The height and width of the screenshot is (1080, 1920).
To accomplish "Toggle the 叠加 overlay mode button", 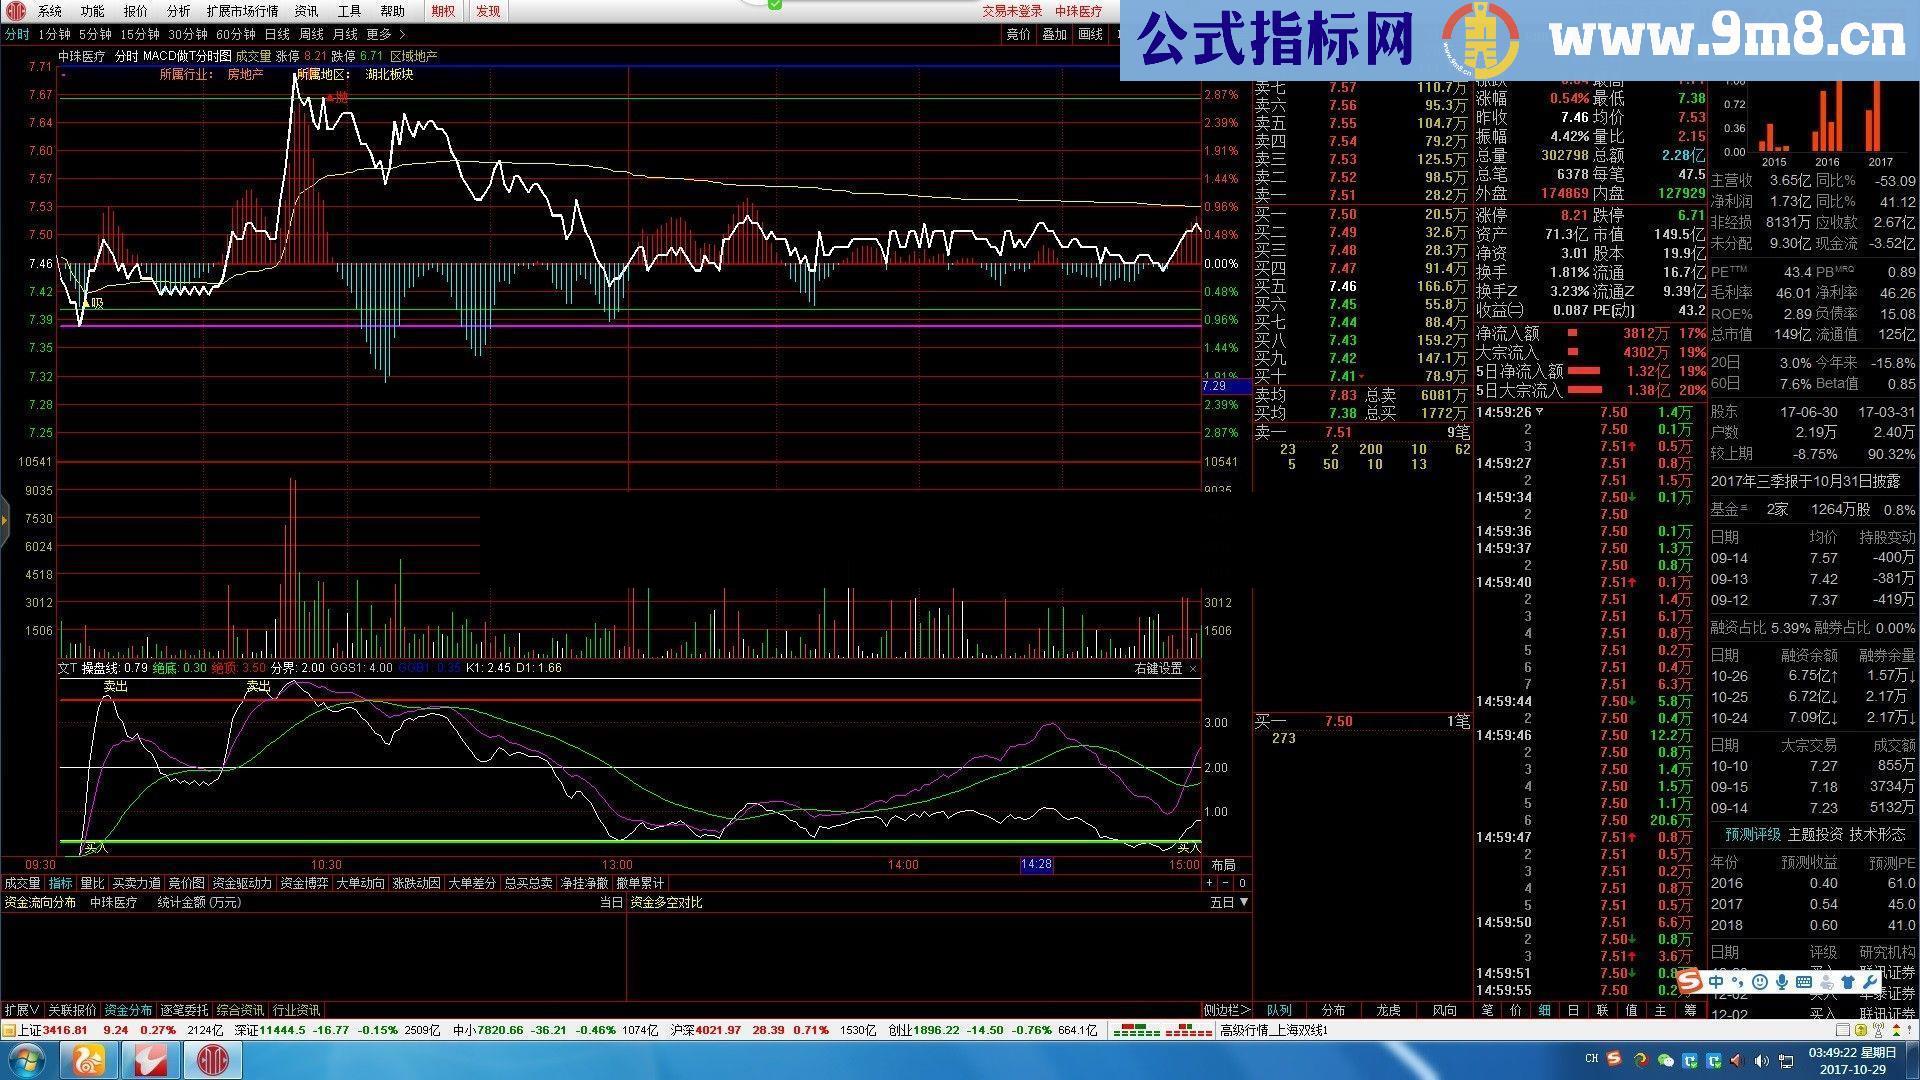I will 1054,34.
